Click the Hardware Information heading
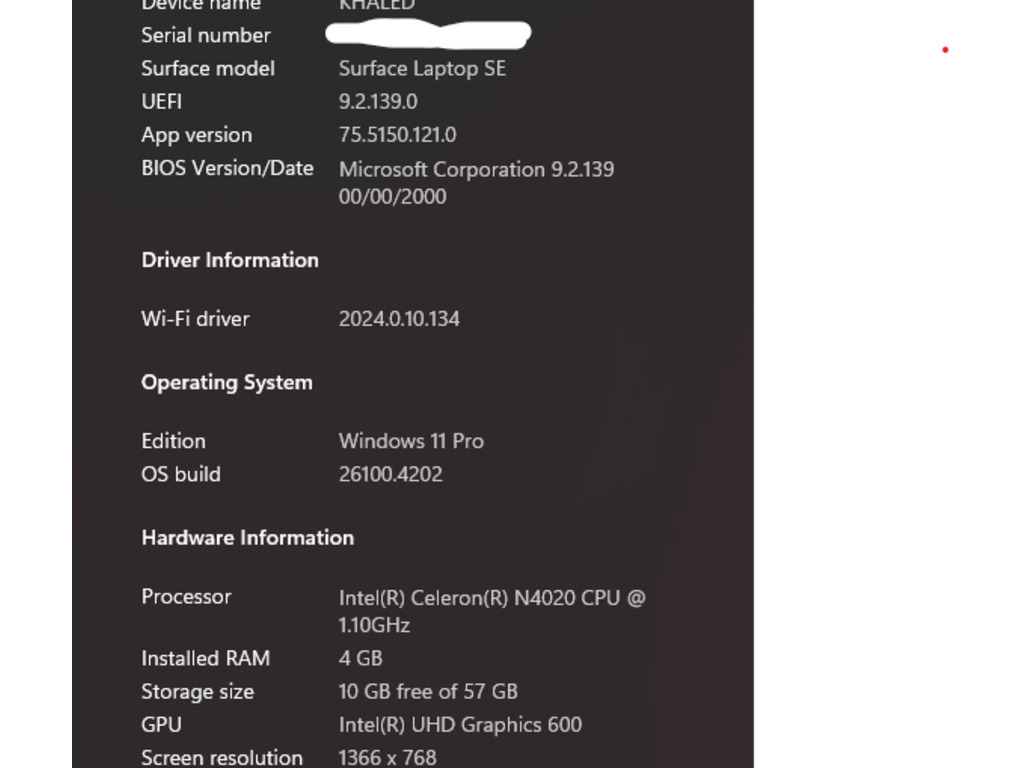The width and height of the screenshot is (1024, 768). point(248,537)
